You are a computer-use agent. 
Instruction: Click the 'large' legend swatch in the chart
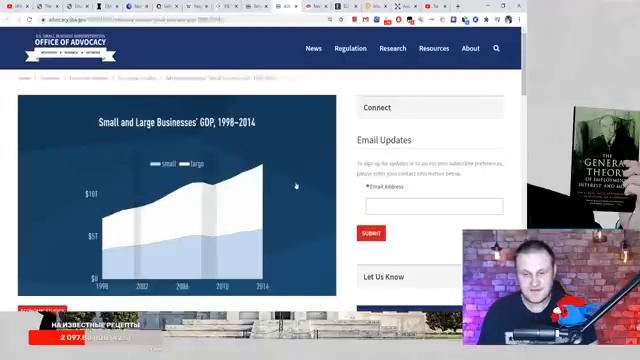[x=184, y=164]
